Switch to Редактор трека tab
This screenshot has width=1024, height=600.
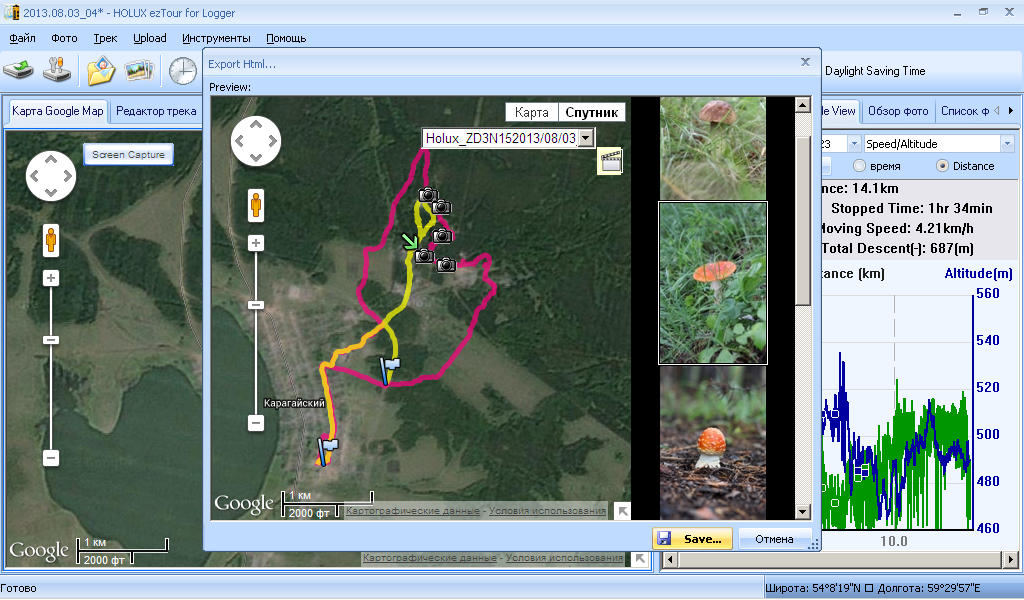coord(156,111)
